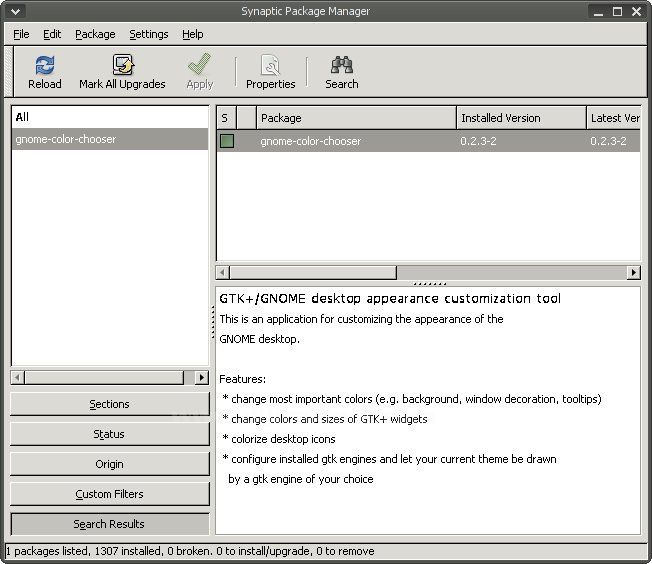652x564 pixels.
Task: Open the Package menu
Action: [95, 34]
